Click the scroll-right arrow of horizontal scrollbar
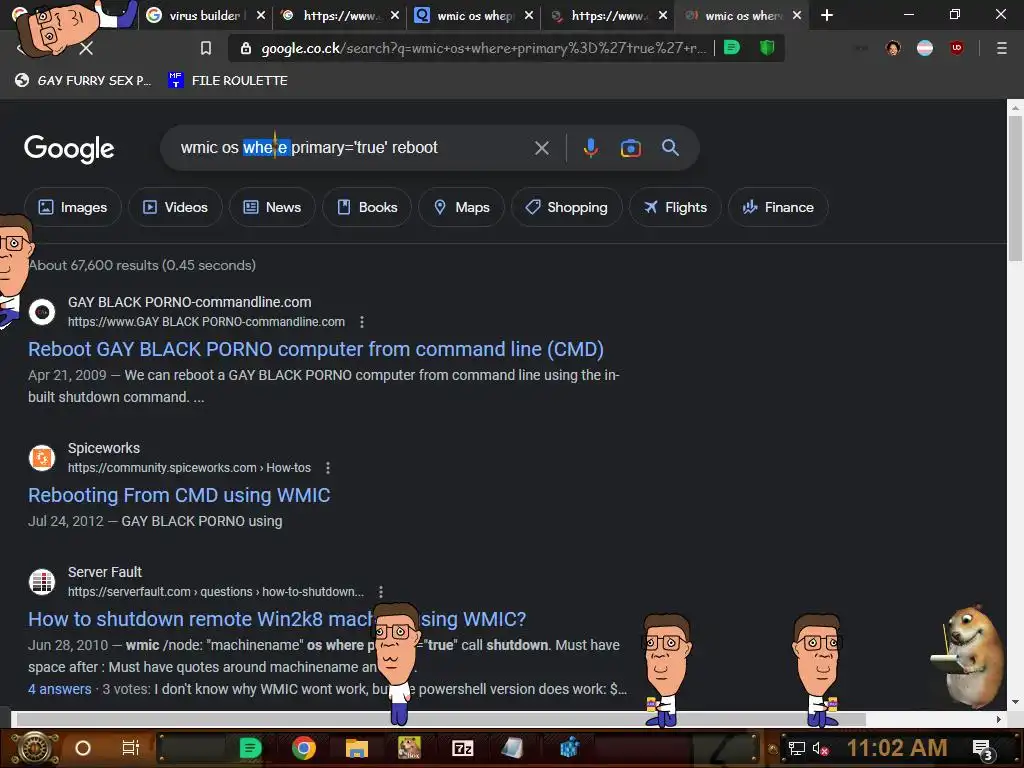 [999, 719]
